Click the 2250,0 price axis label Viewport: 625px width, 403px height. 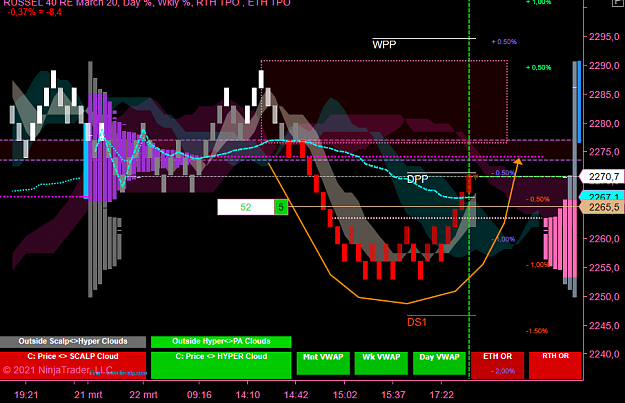click(604, 297)
